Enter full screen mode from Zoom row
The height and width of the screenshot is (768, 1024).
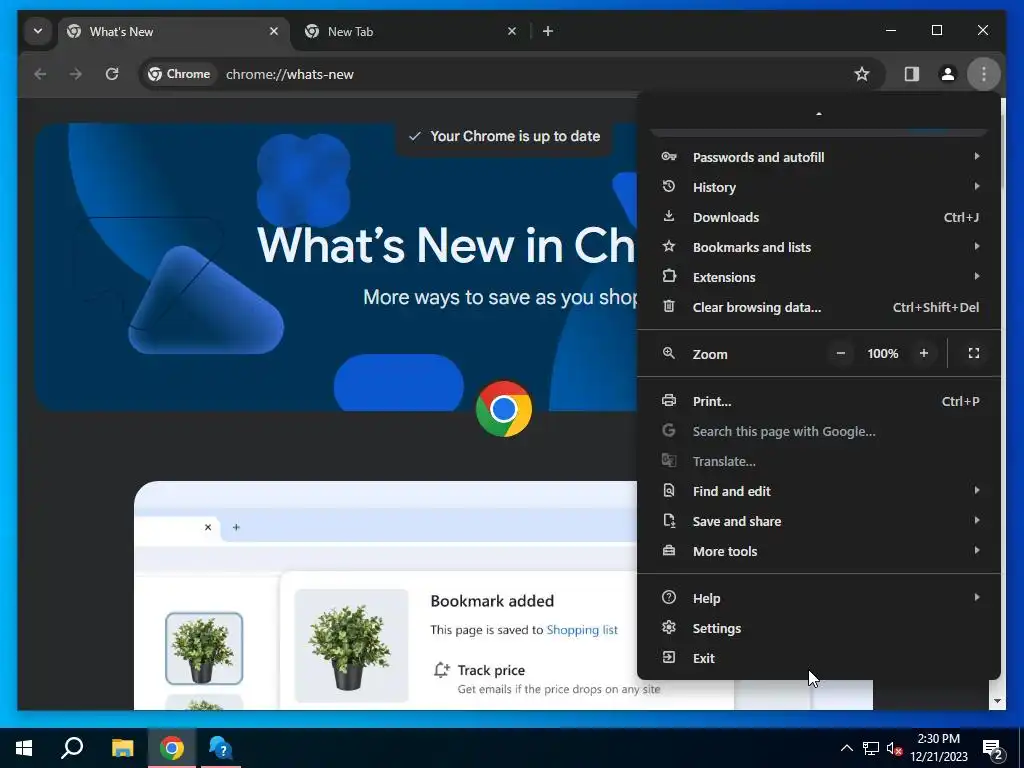[x=974, y=353]
